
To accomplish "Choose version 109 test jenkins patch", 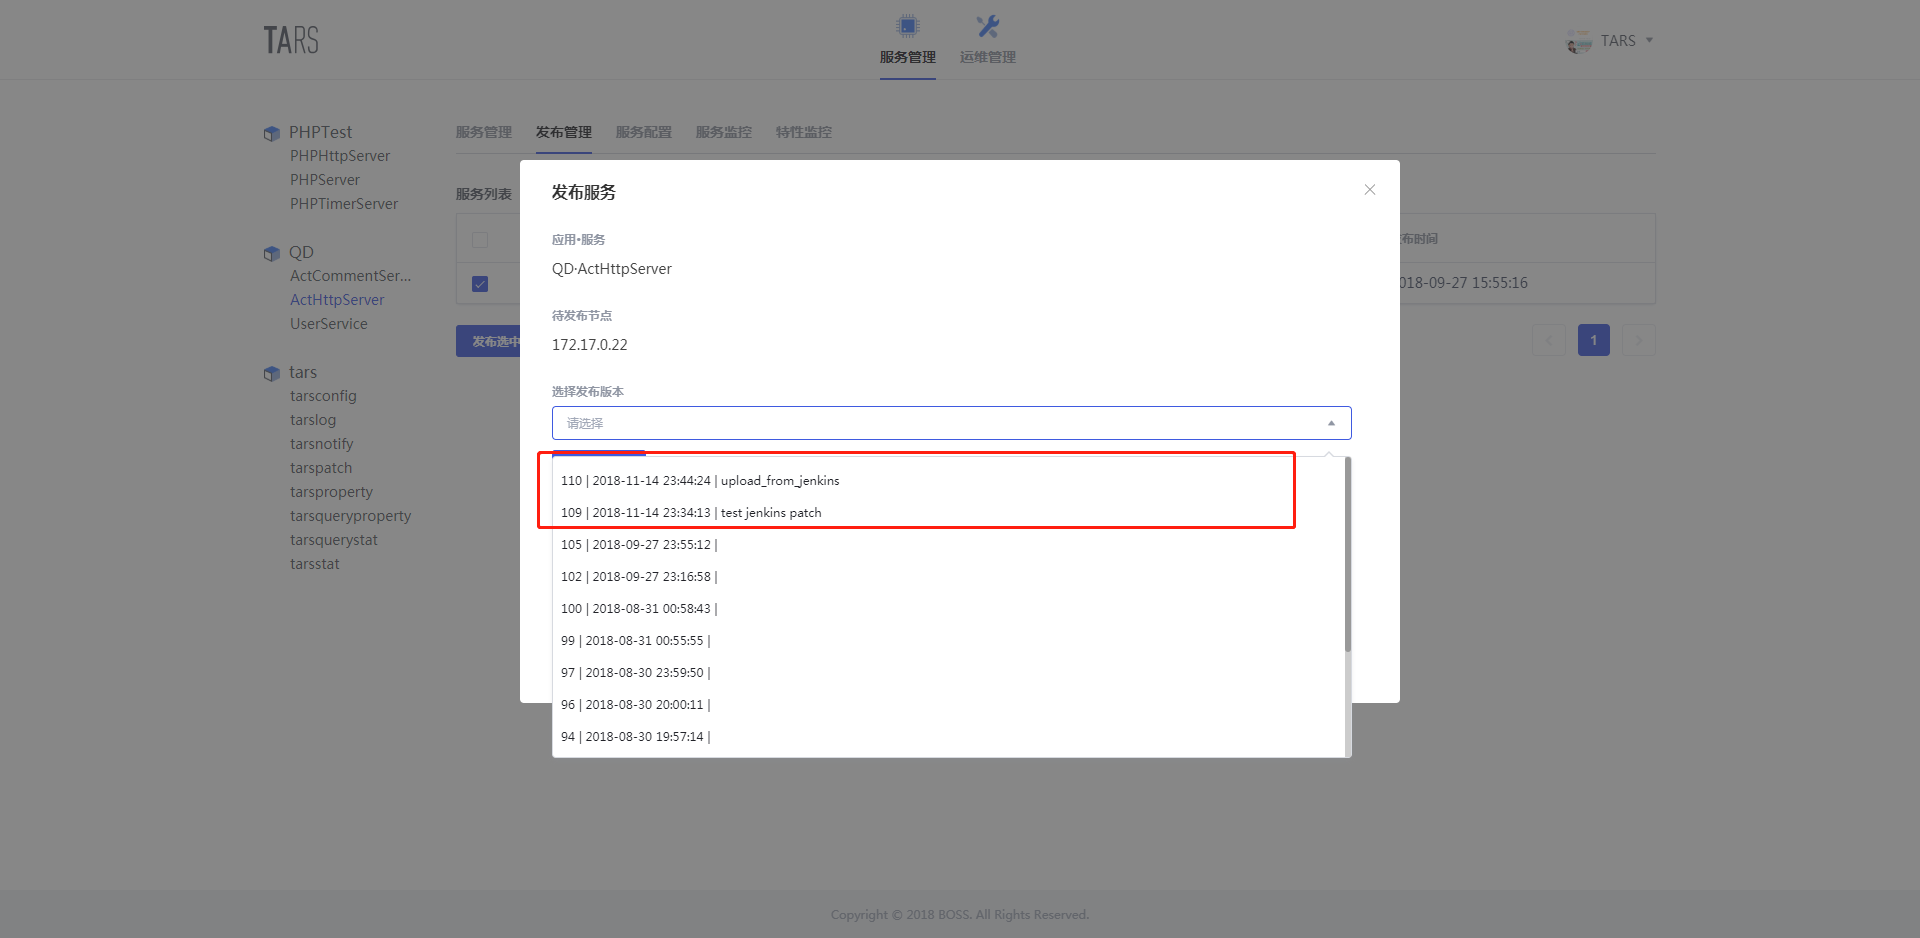I will tap(691, 513).
